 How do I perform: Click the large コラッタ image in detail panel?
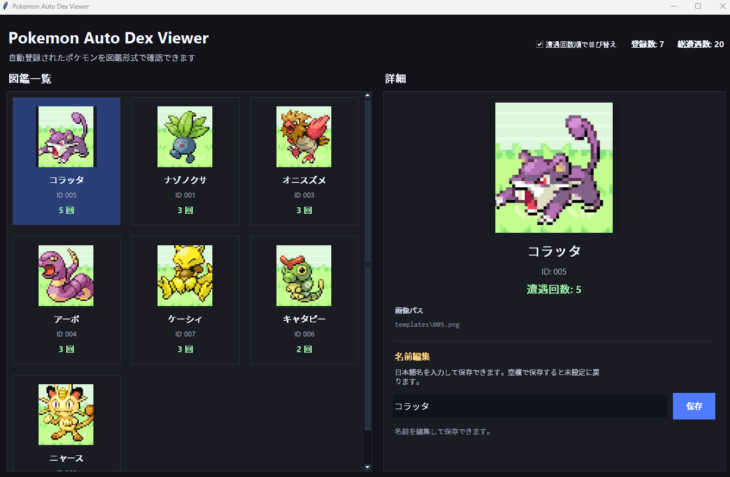click(554, 168)
